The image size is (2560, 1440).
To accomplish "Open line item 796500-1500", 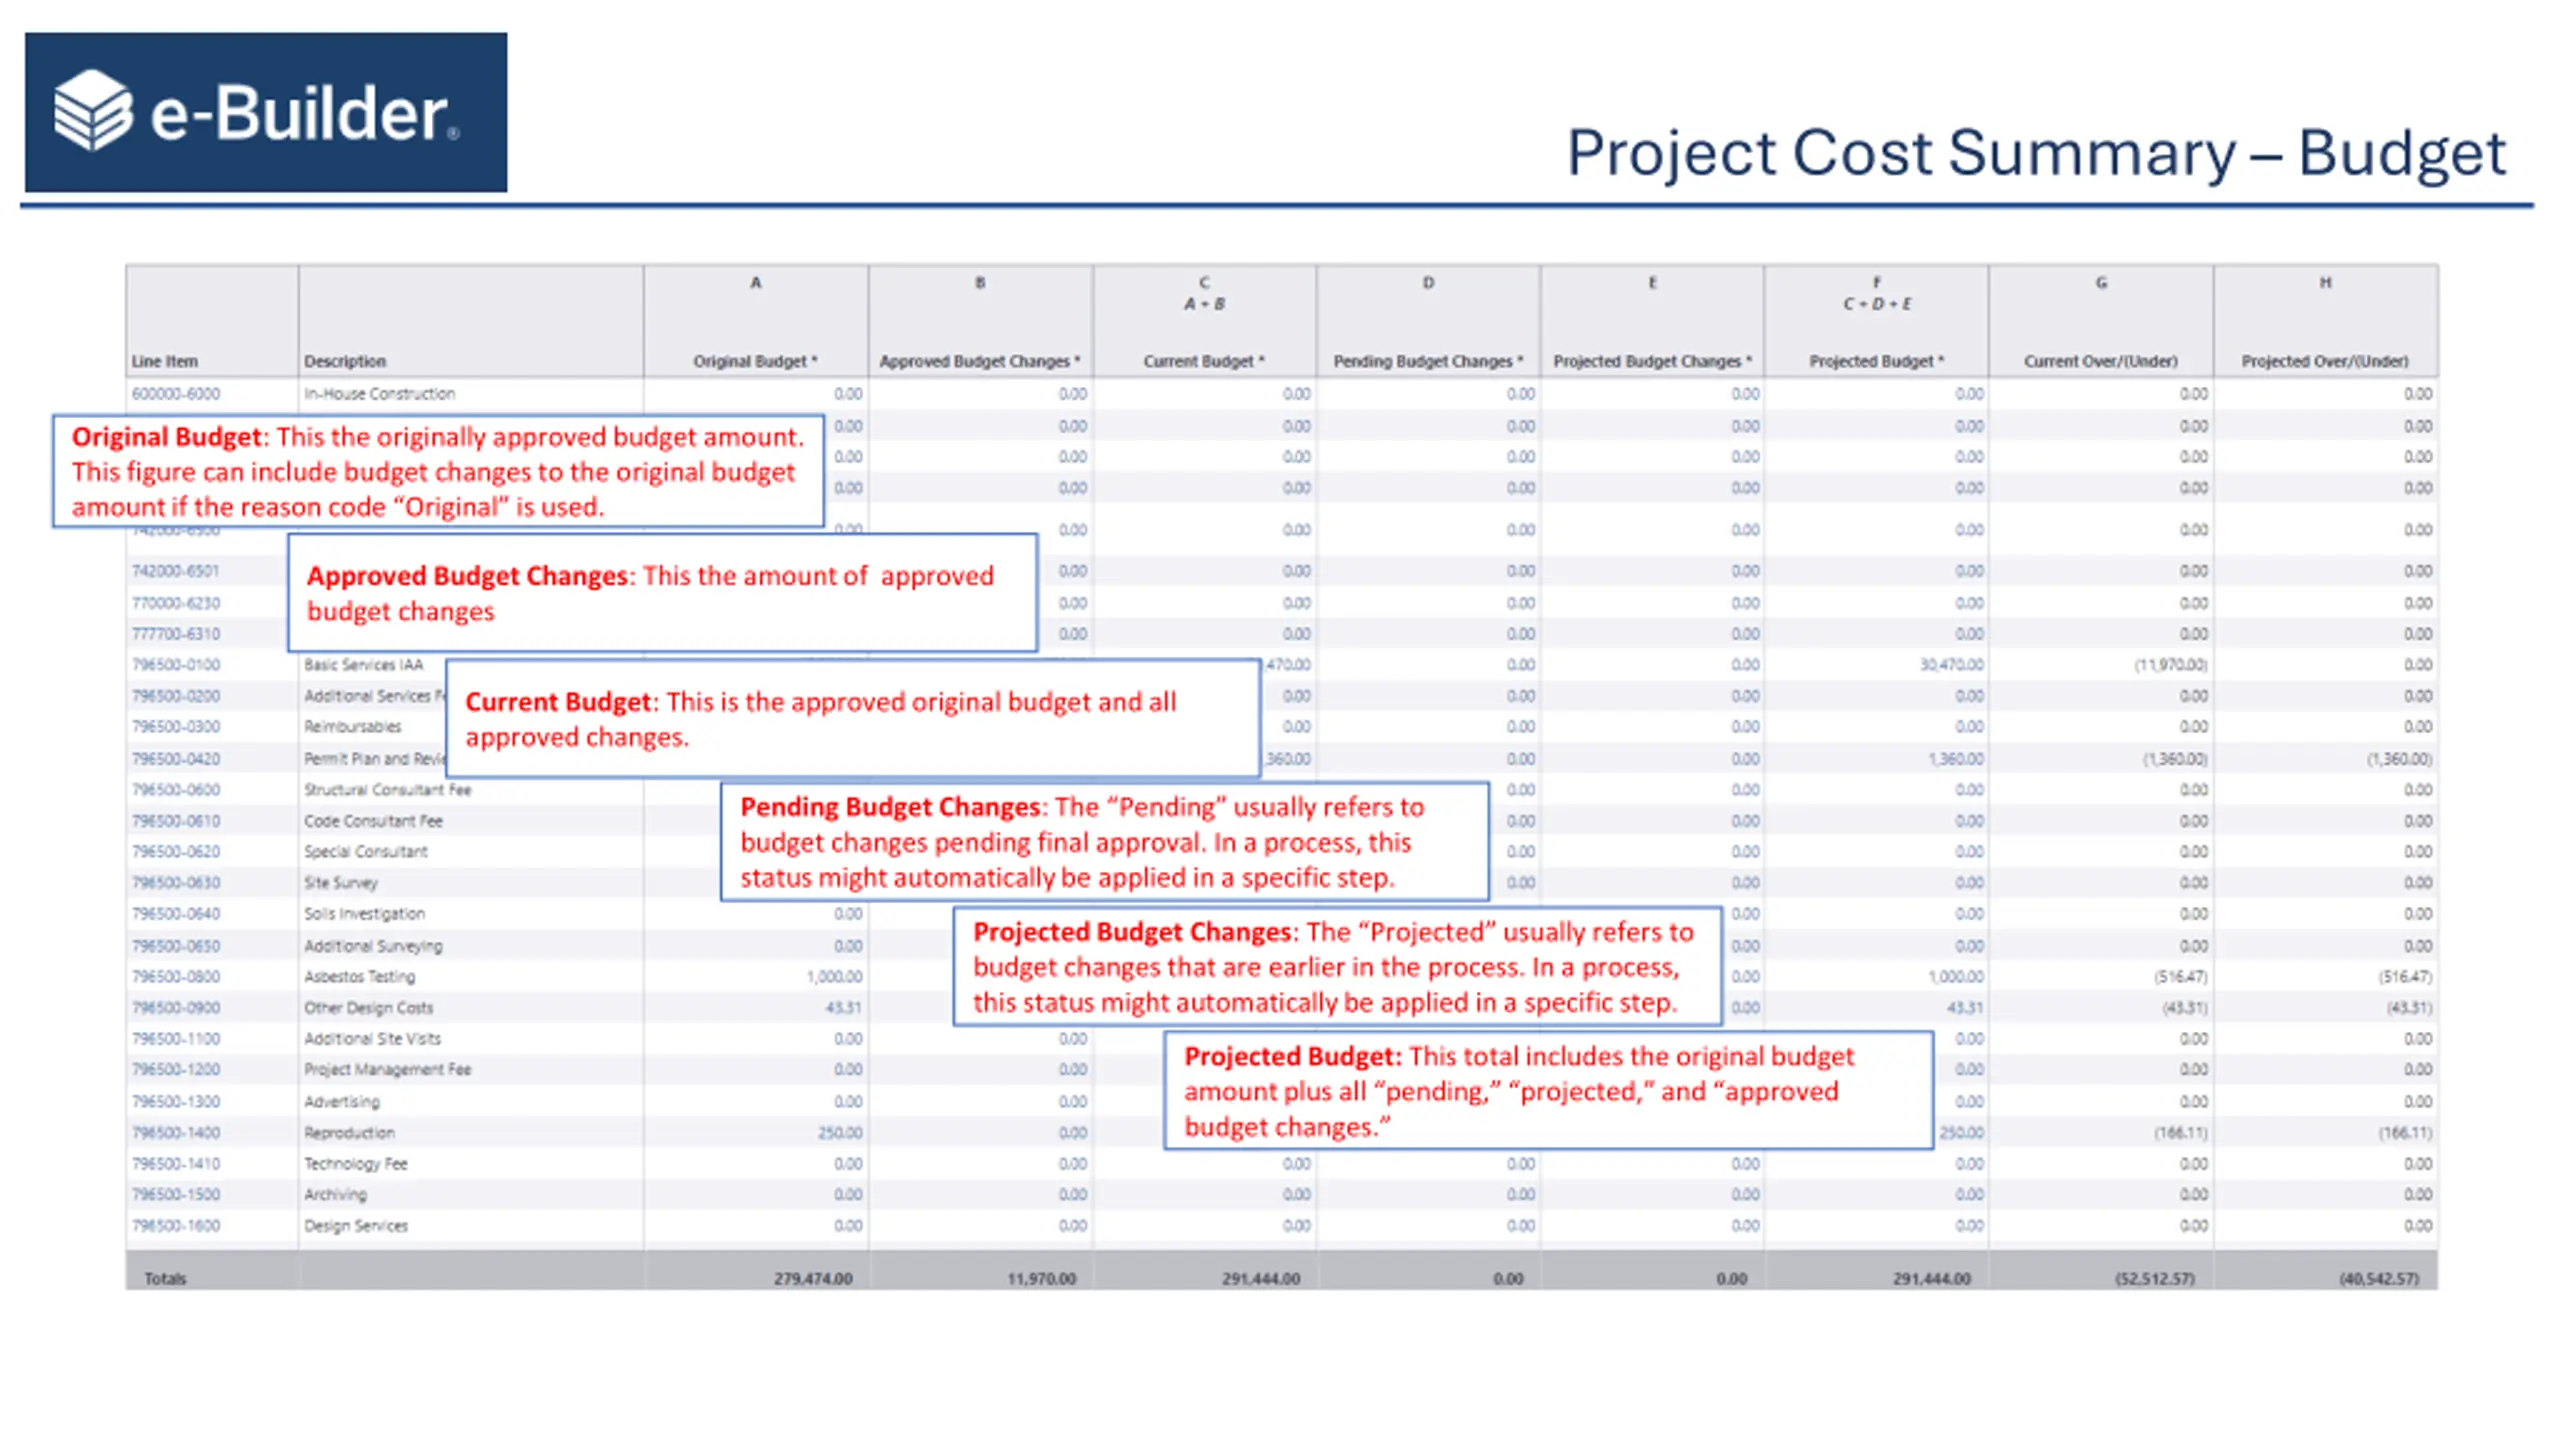I will click(176, 1195).
